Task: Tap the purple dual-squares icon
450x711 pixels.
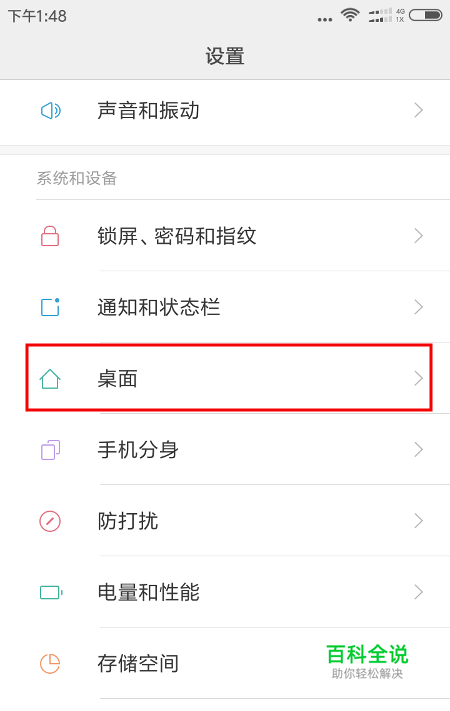Action: click(50, 450)
